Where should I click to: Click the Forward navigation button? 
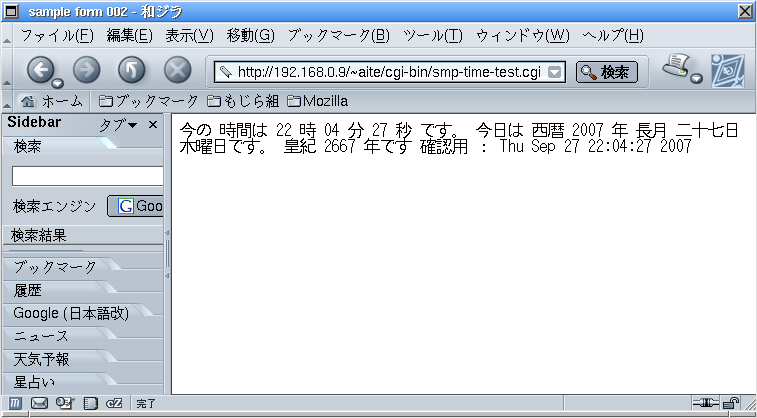pos(86,71)
